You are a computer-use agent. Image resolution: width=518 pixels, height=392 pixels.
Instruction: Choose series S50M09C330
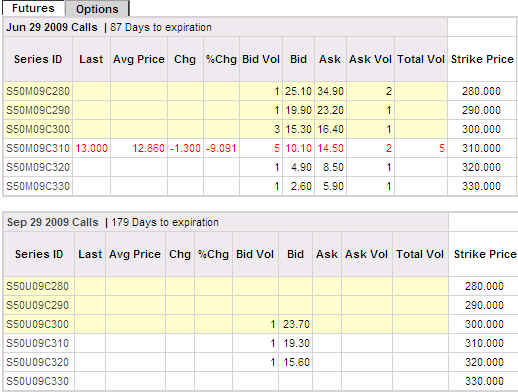pos(38,186)
